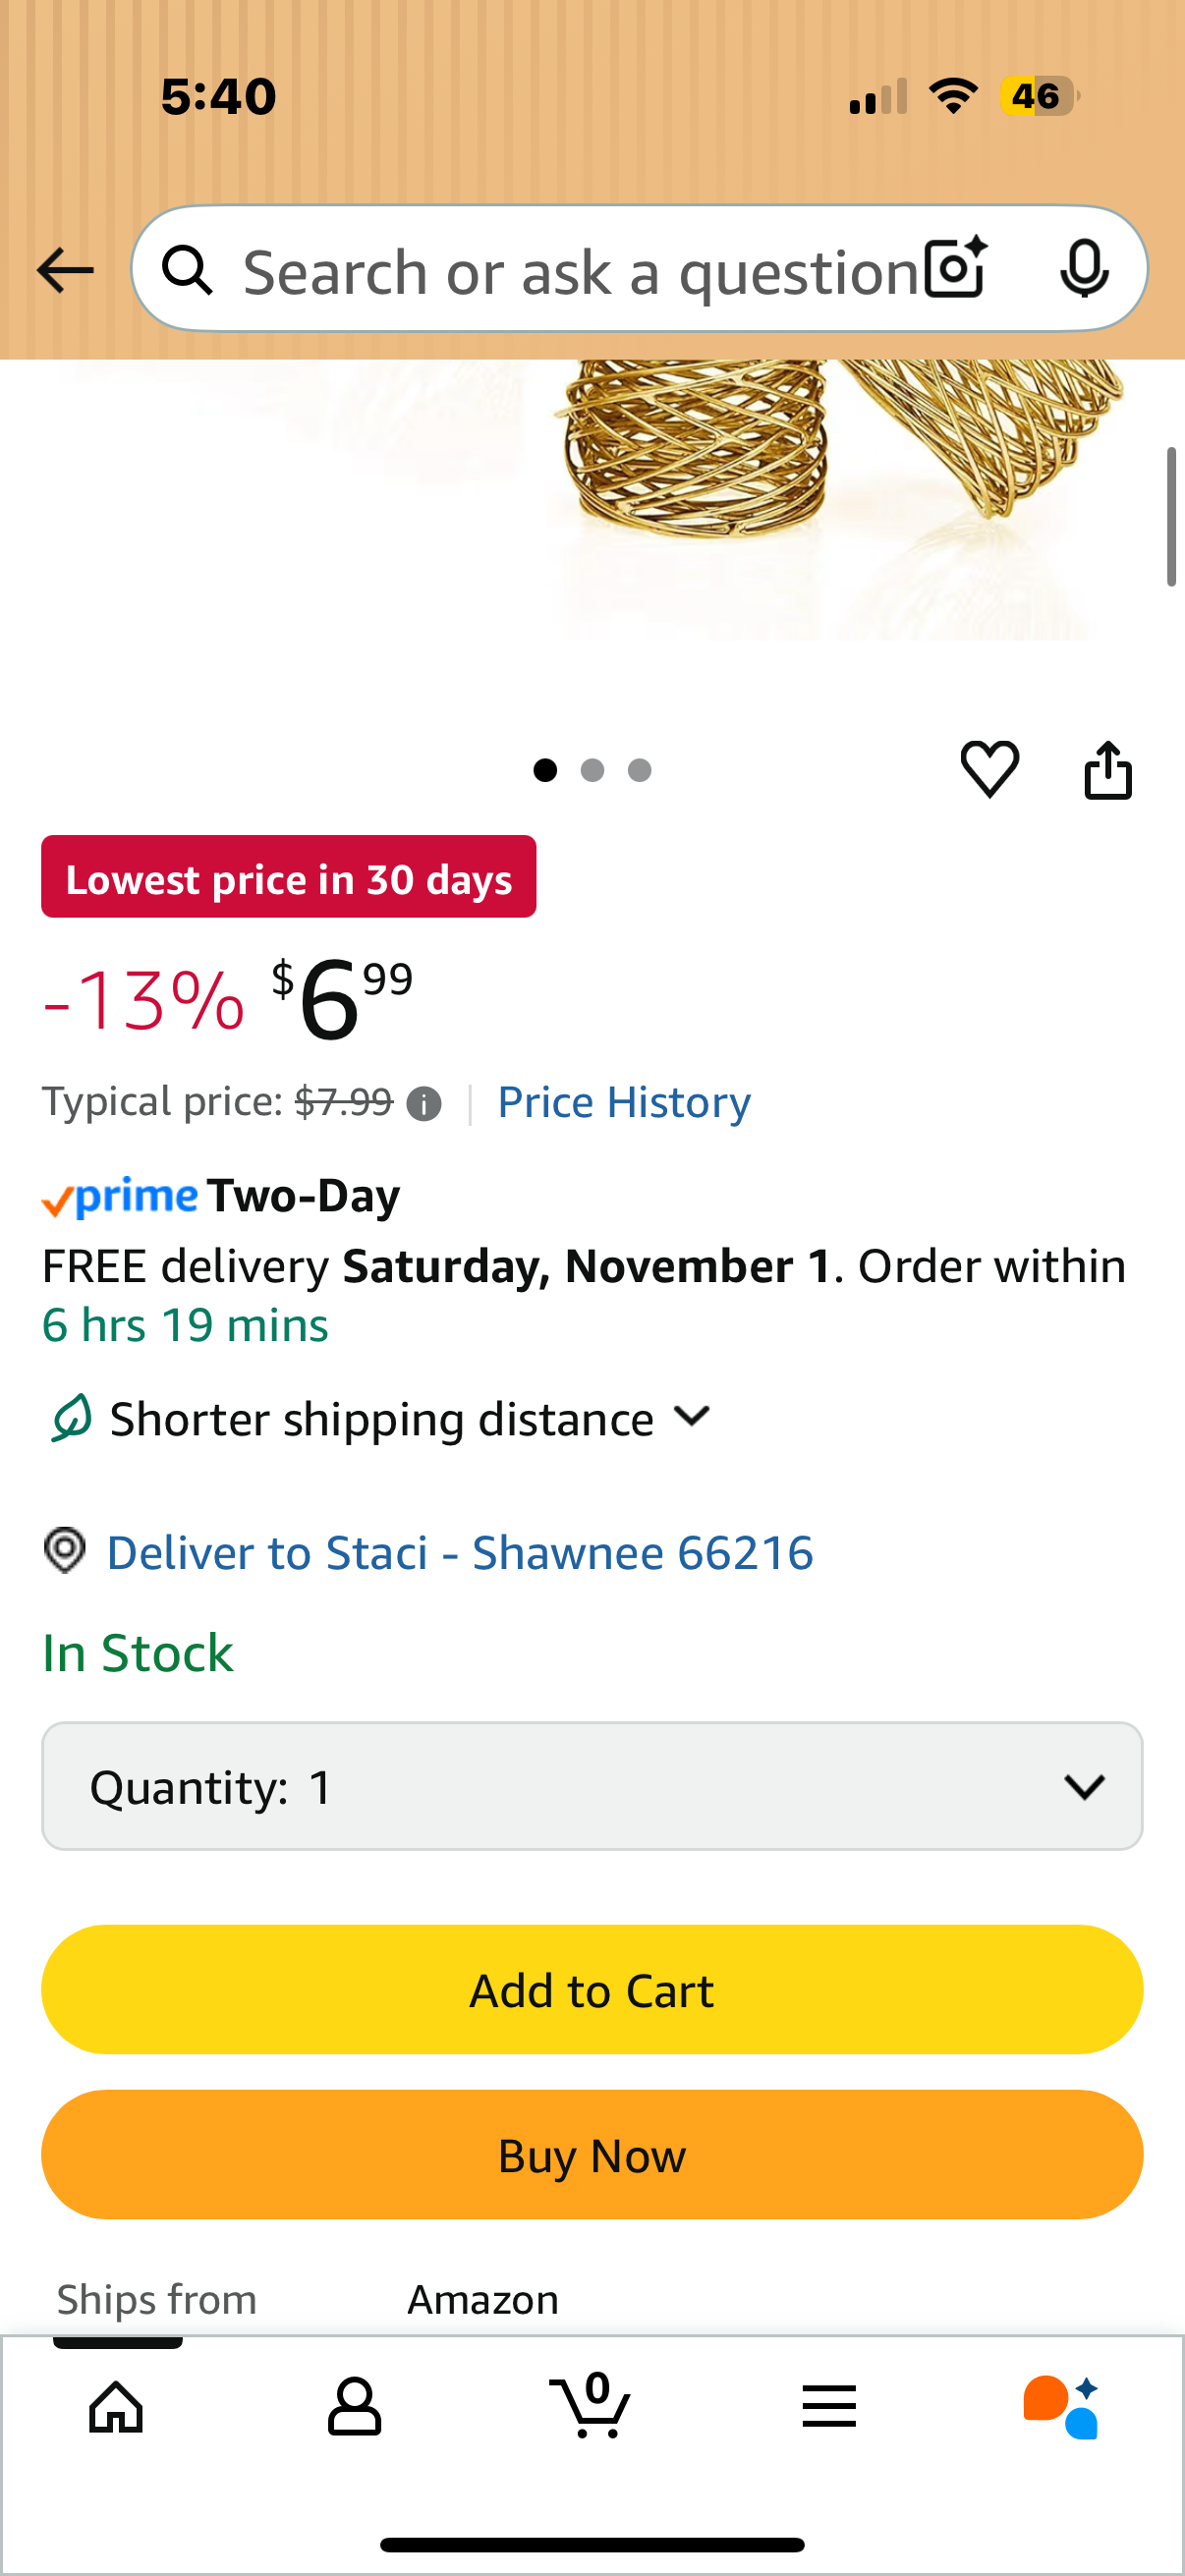The height and width of the screenshot is (2576, 1185).
Task: Tap the share icon
Action: [1108, 769]
